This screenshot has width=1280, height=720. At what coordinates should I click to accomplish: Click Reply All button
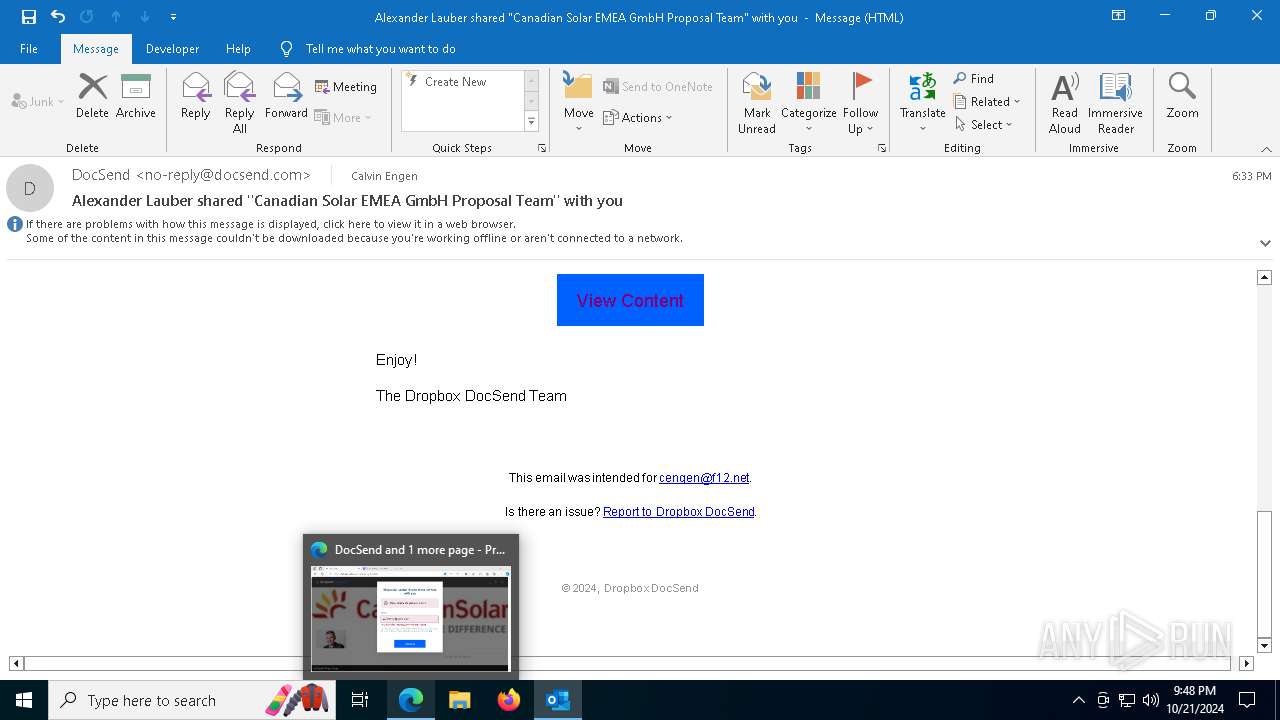[x=240, y=103]
